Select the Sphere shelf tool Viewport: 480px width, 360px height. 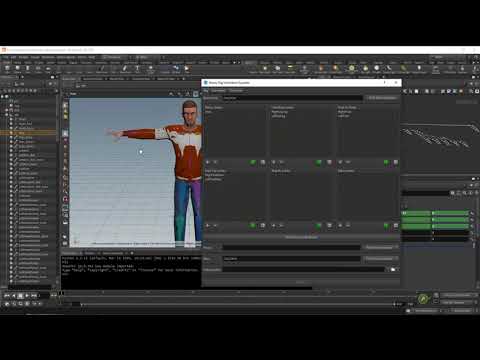[x=17, y=69]
